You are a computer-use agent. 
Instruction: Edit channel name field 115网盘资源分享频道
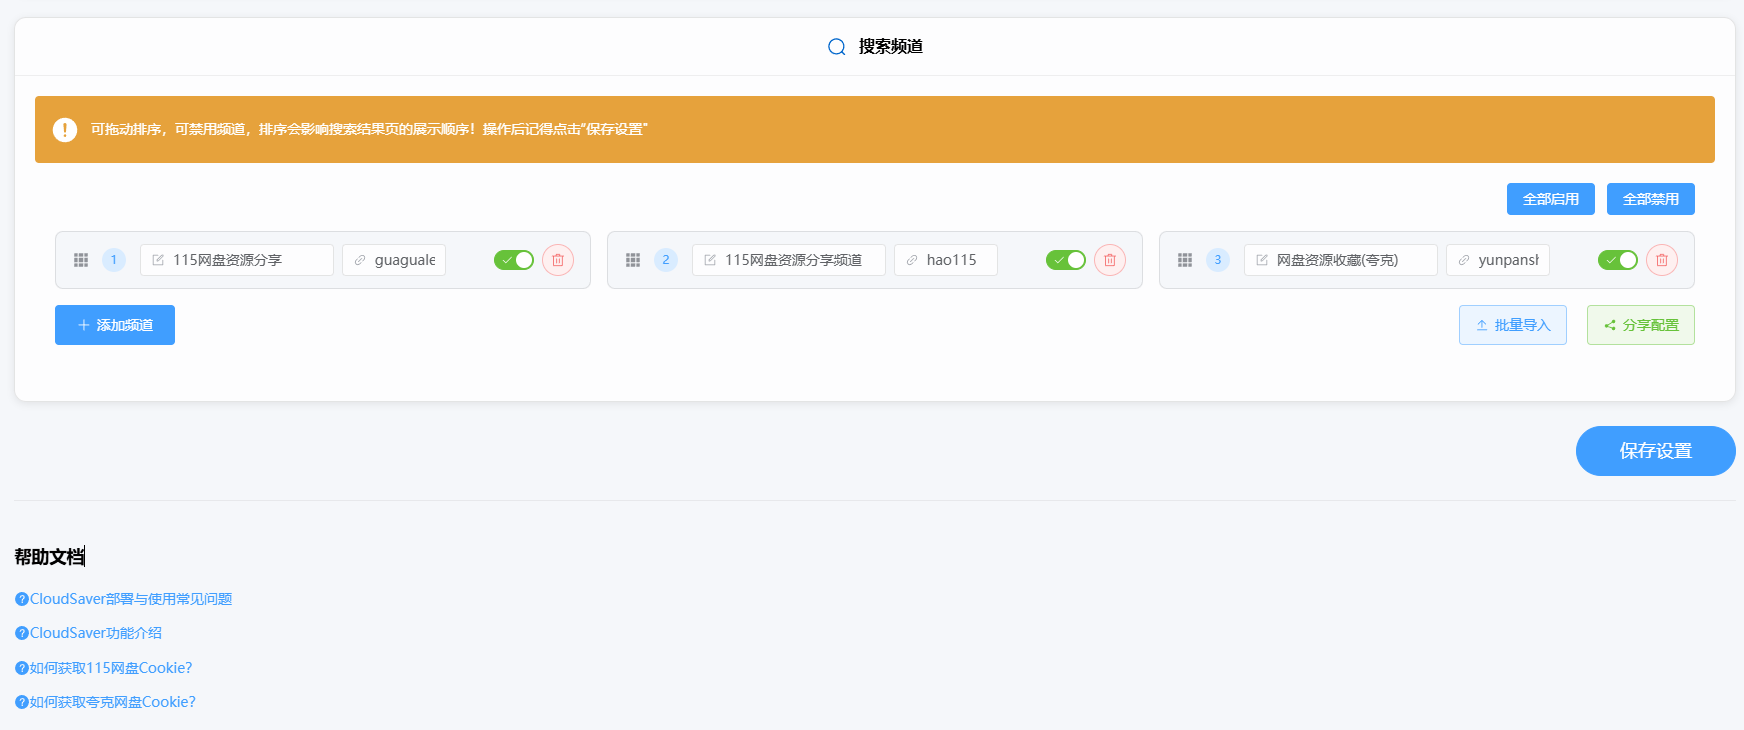tap(789, 260)
